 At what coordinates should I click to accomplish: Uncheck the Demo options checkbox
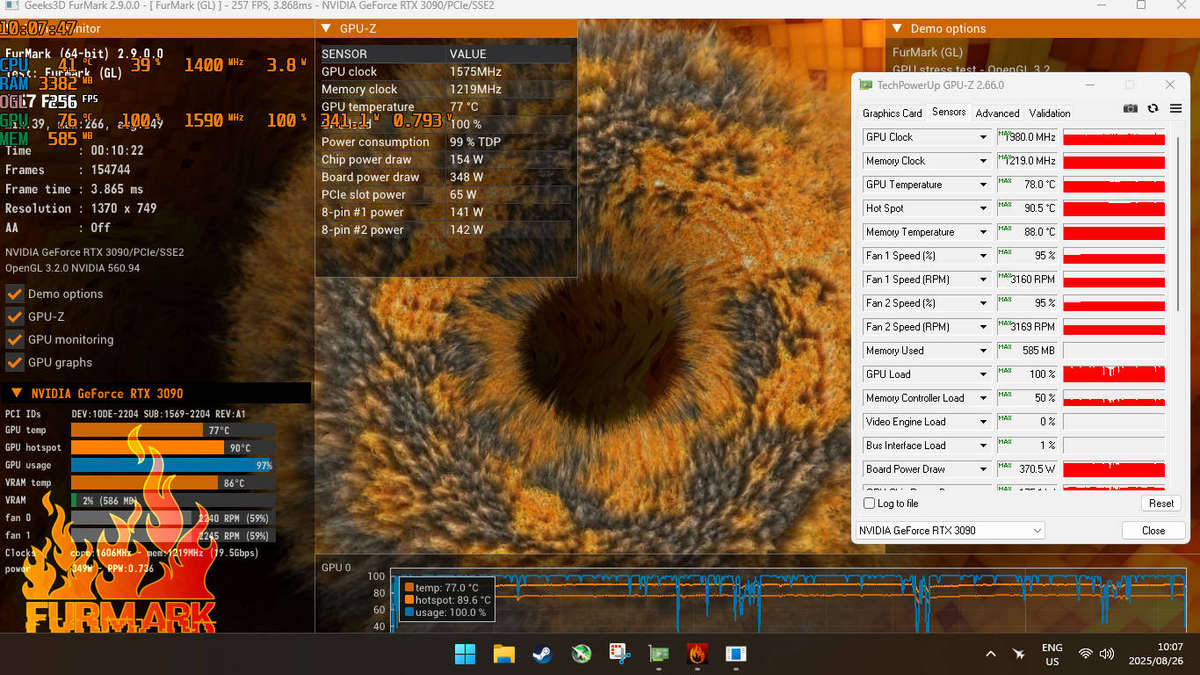pyautogui.click(x=15, y=294)
